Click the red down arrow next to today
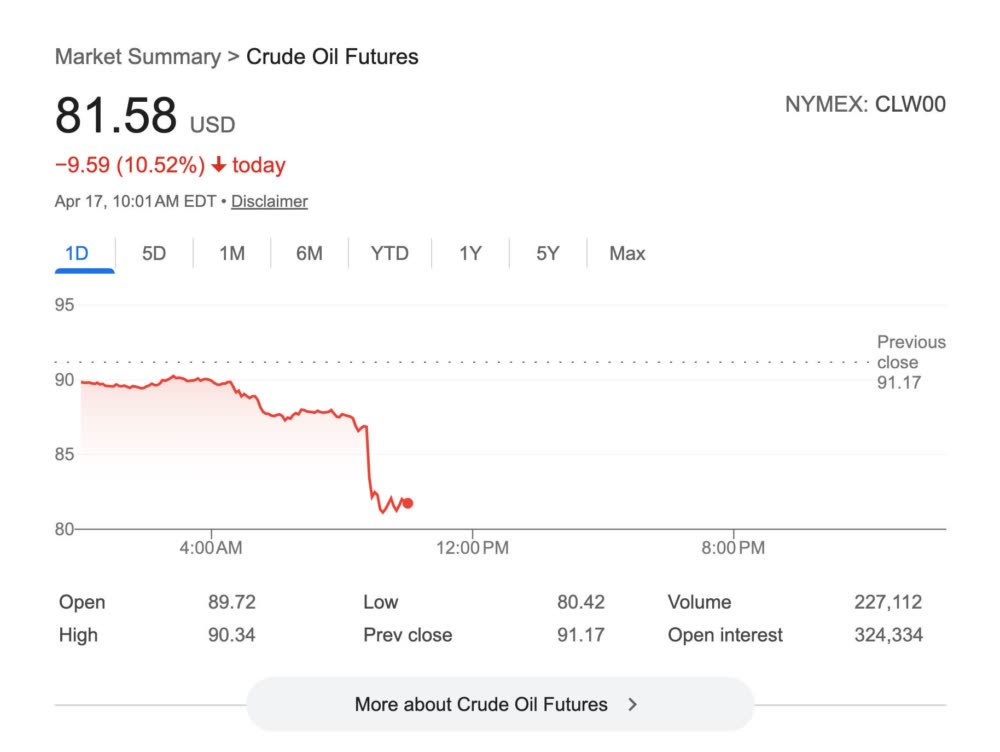 (x=219, y=166)
